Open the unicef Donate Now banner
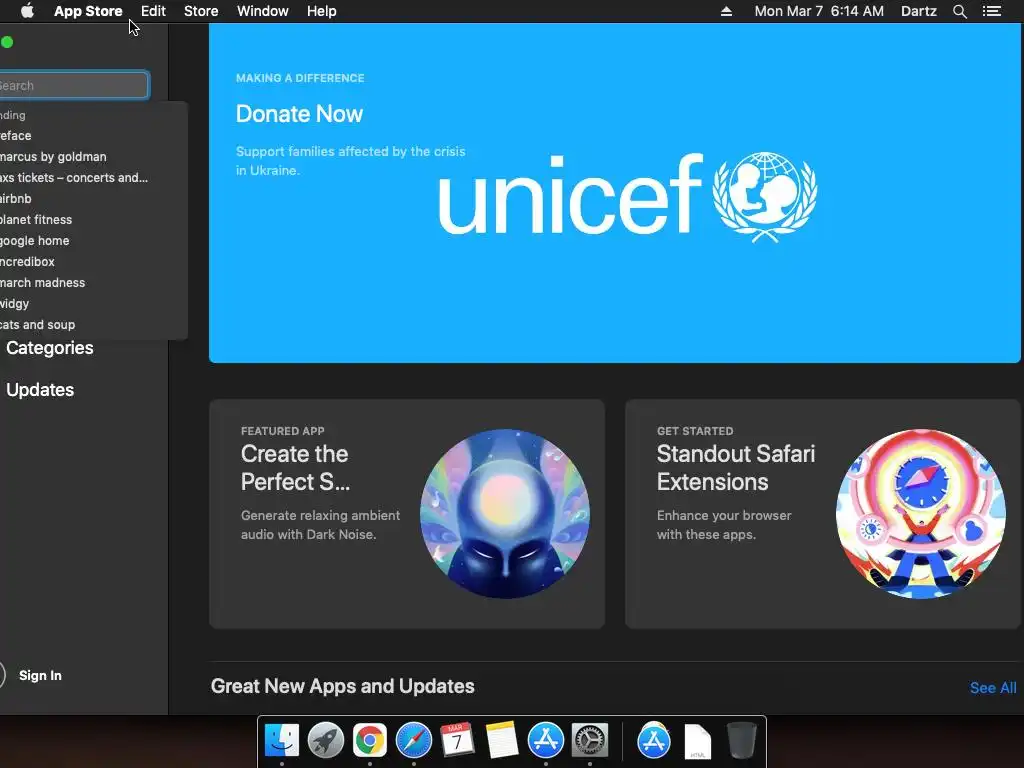The image size is (1024, 768). click(615, 193)
